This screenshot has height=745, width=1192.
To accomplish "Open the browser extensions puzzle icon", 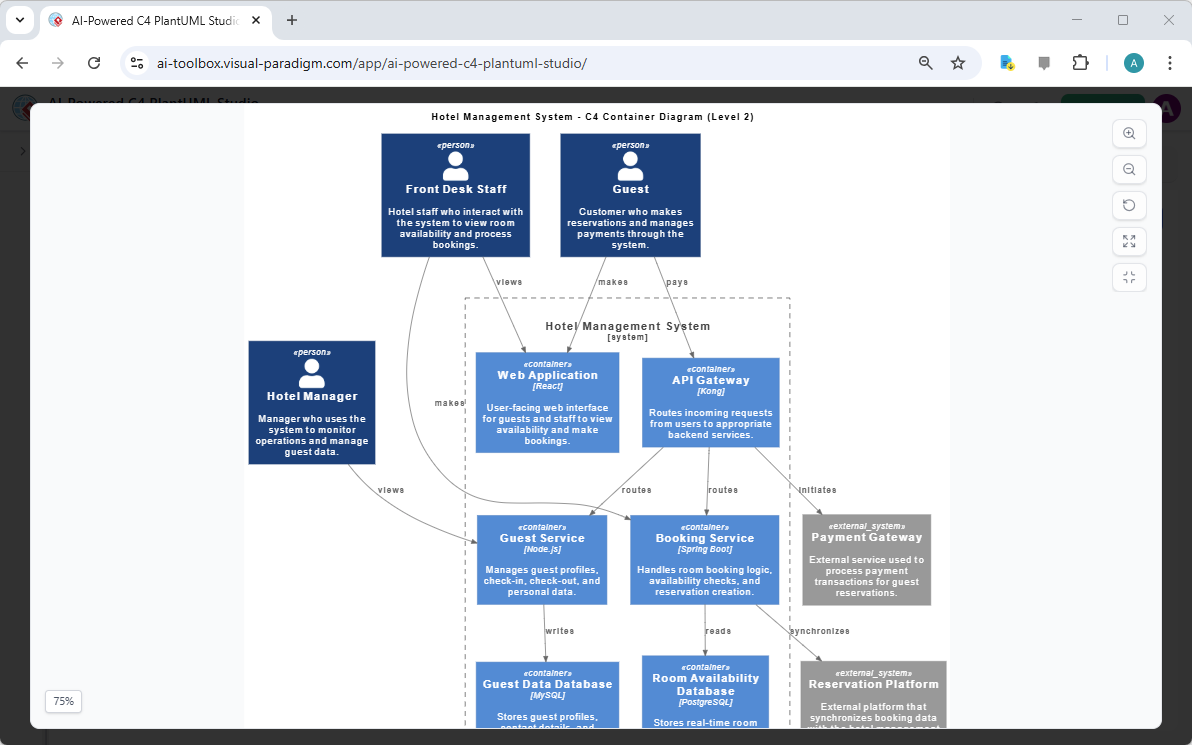I will [x=1080, y=62].
